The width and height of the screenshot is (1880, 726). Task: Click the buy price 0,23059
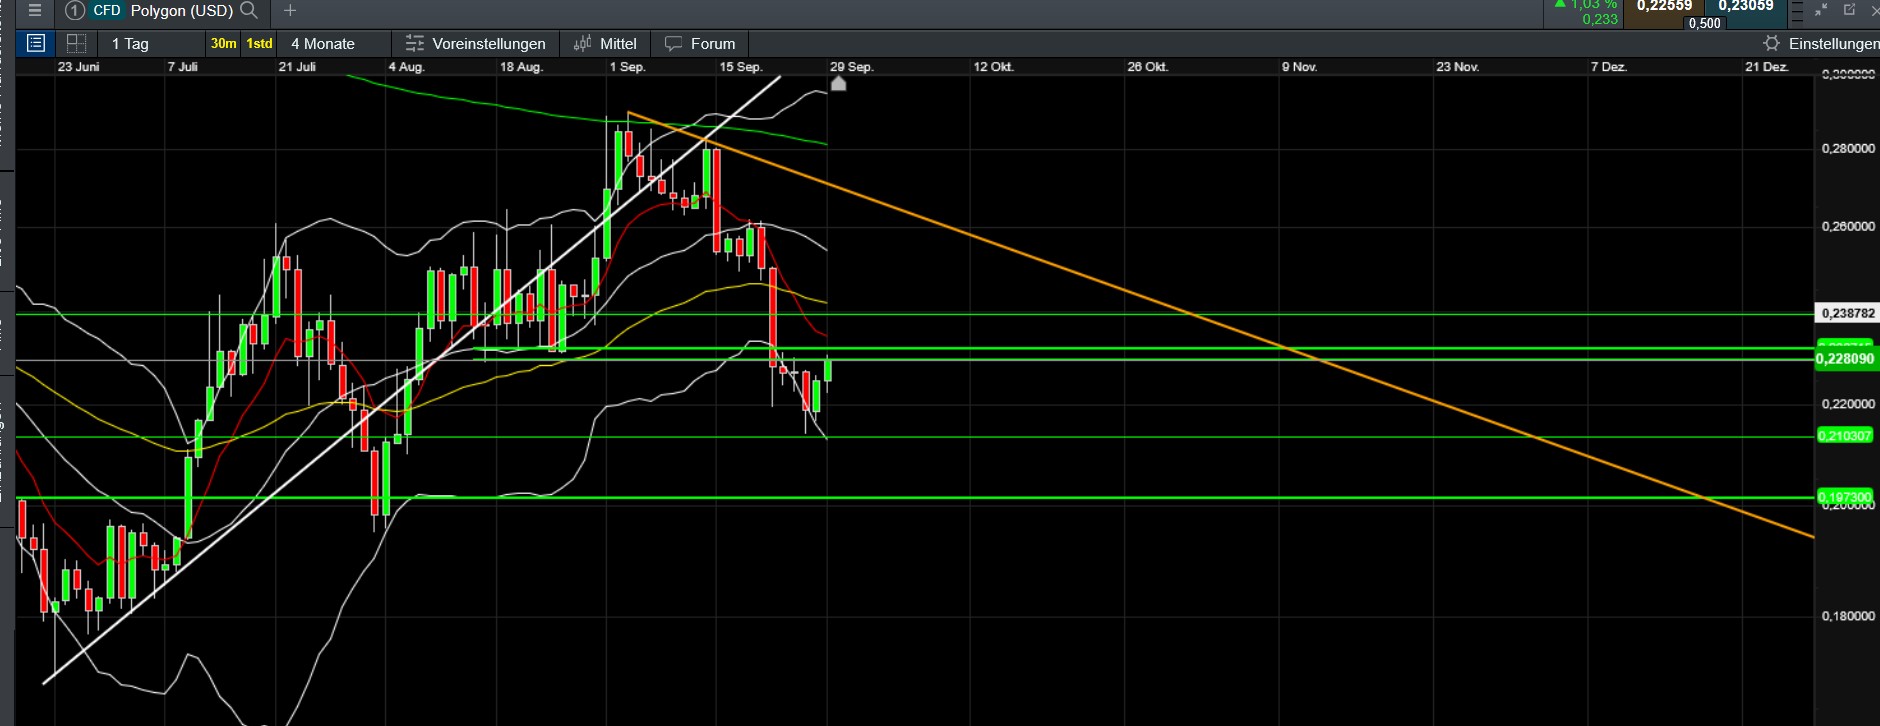coord(1746,6)
